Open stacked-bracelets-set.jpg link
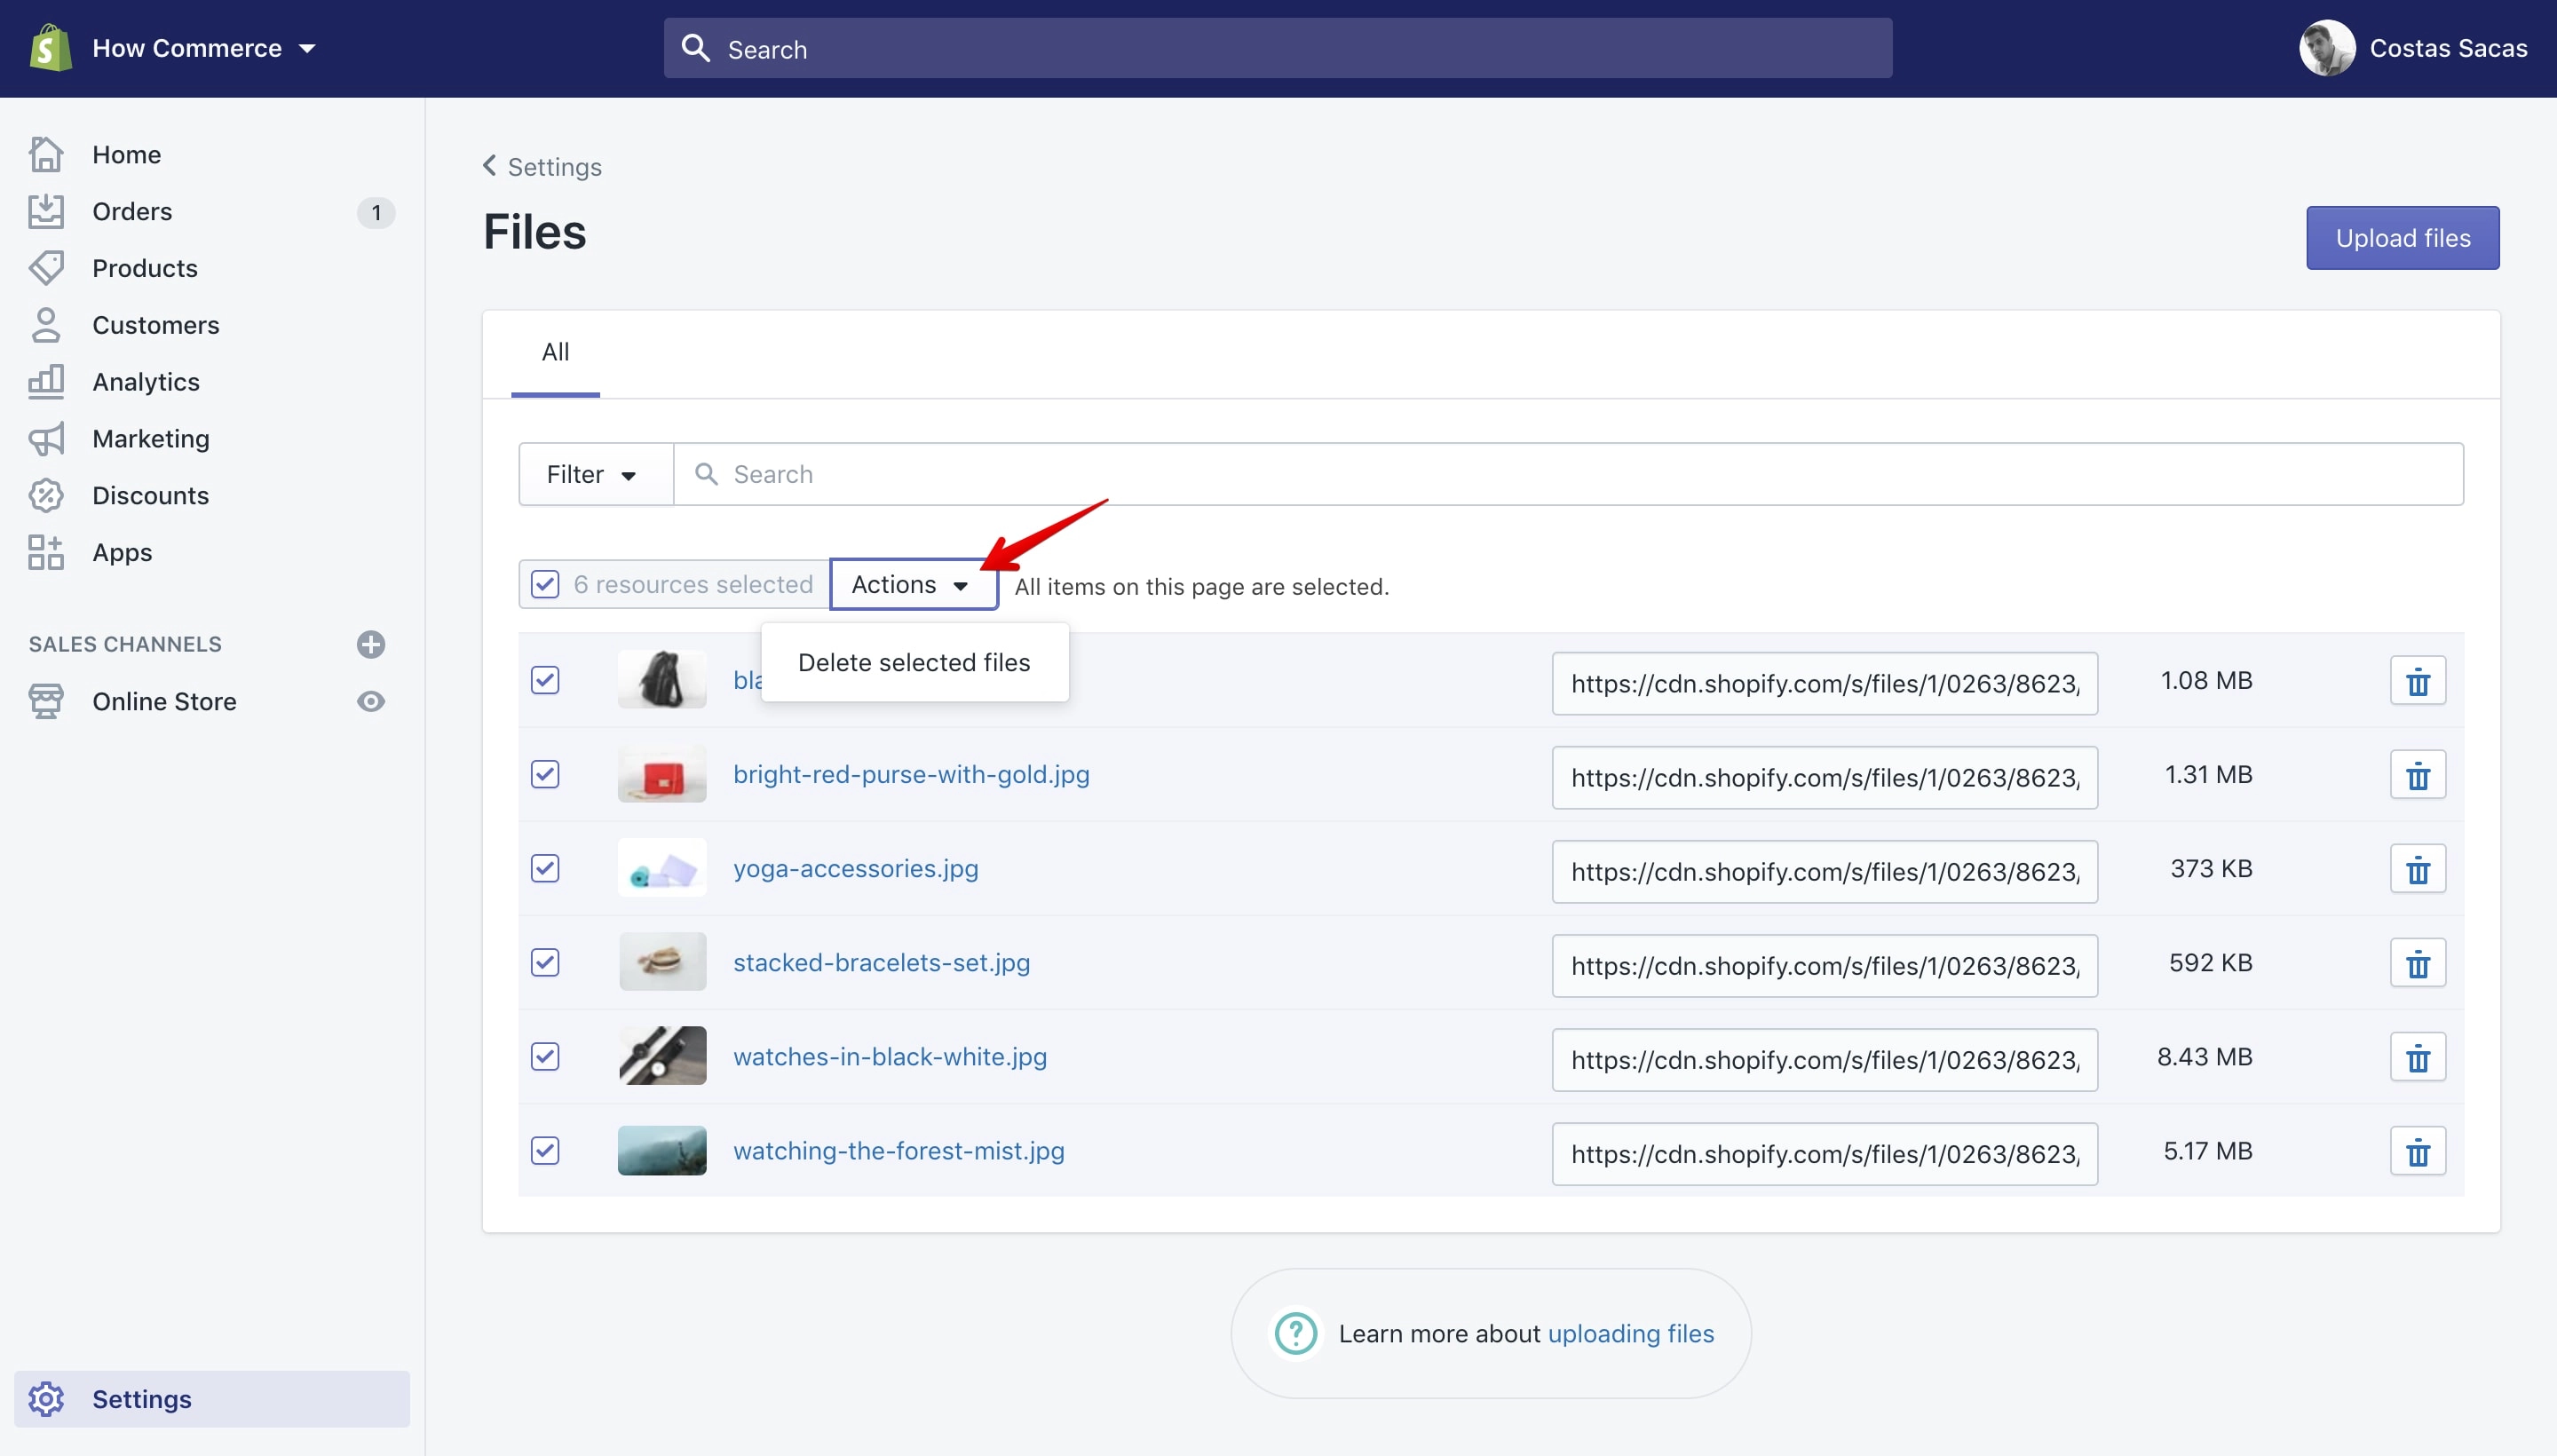The image size is (2557, 1456). pos(881,962)
